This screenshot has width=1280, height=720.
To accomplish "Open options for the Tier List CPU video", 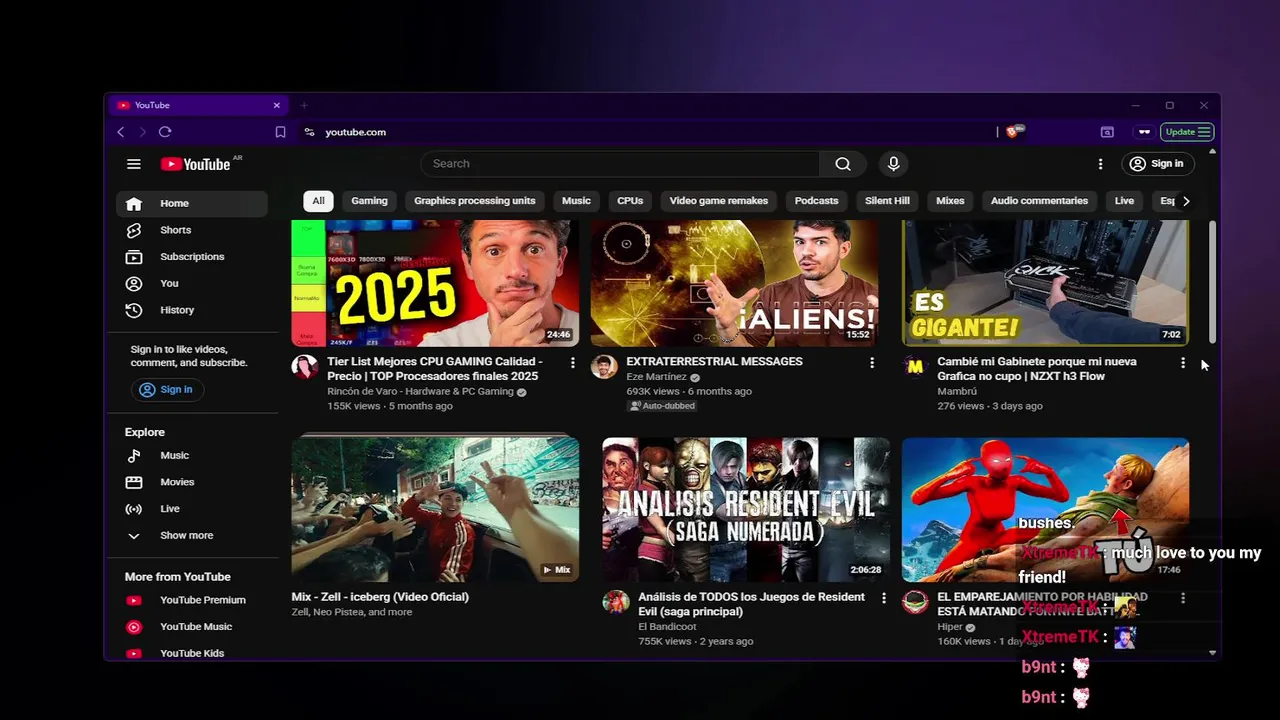I will 573,362.
